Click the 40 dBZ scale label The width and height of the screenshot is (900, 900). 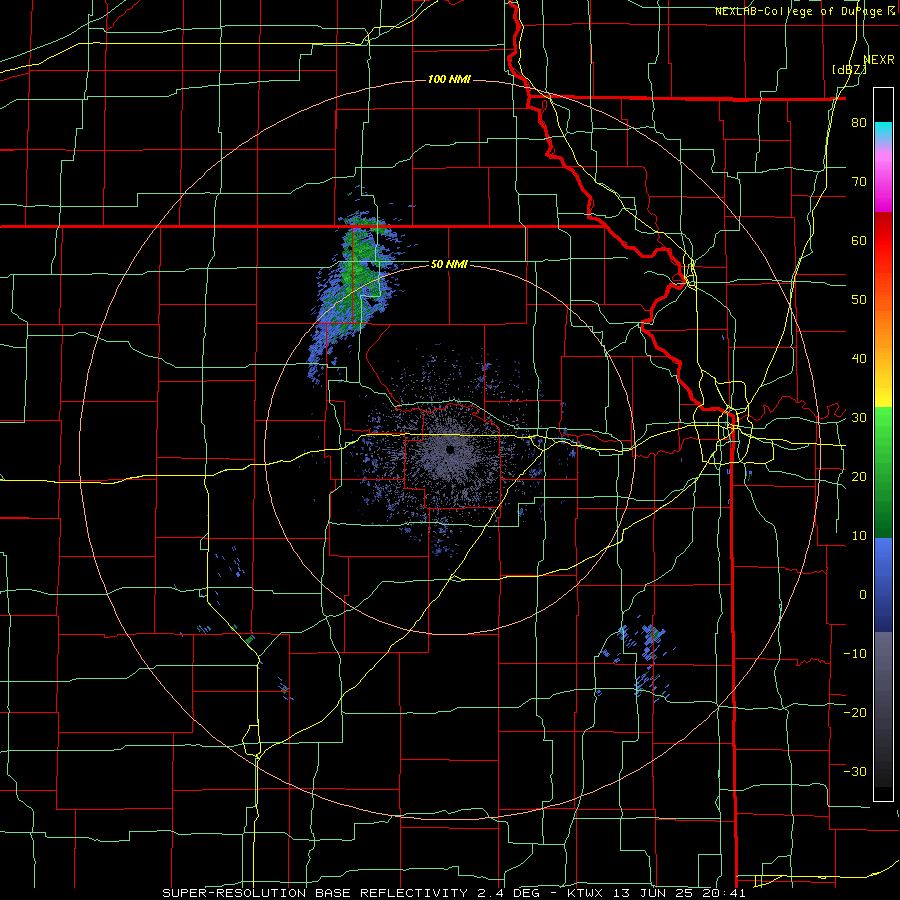tap(859, 359)
